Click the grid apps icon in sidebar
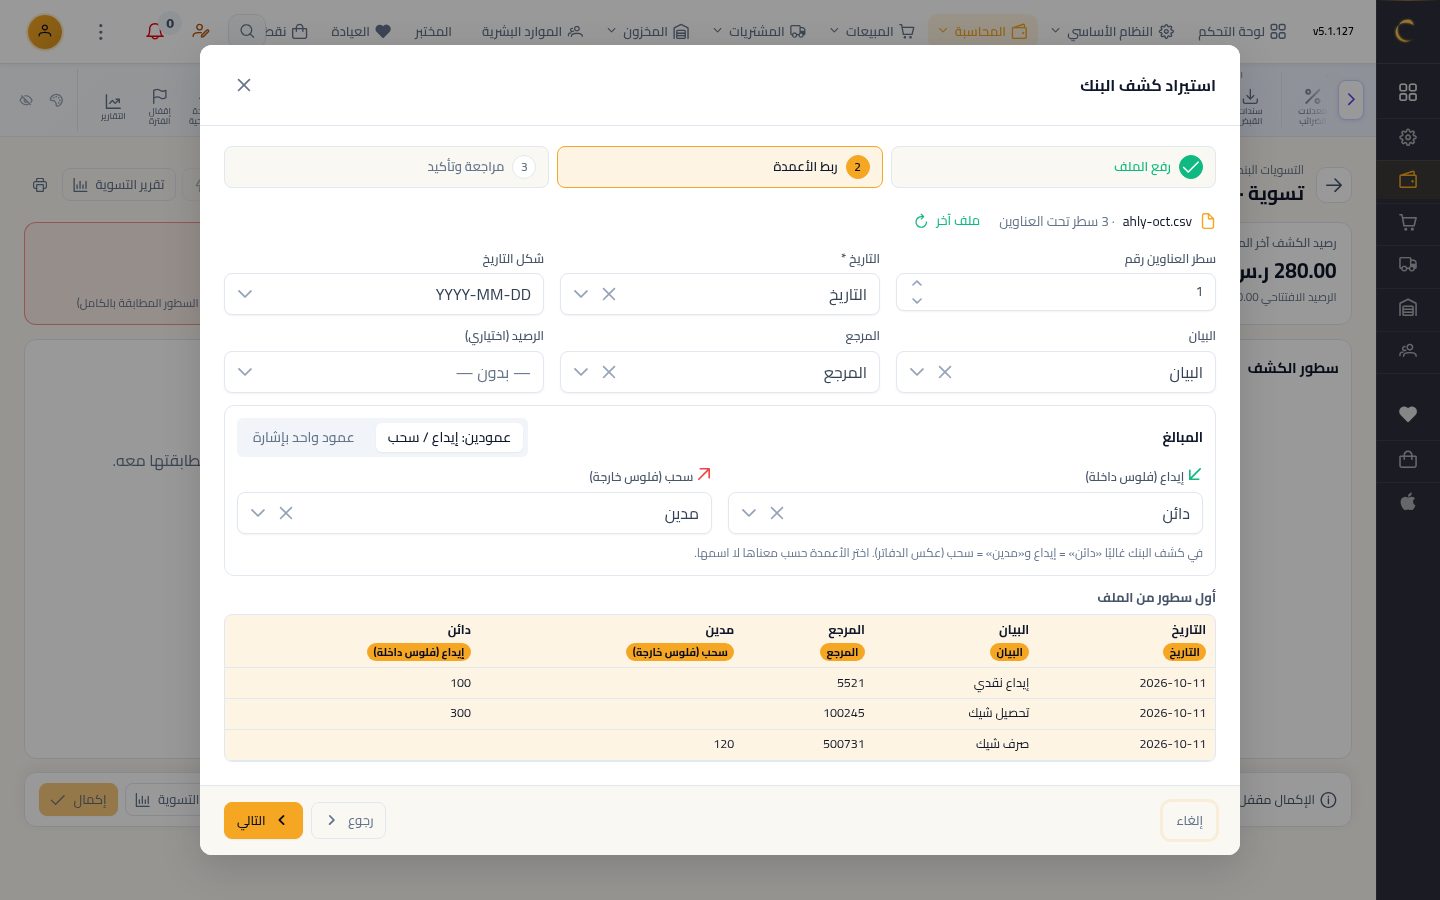Image resolution: width=1440 pixels, height=900 pixels. 1408,92
